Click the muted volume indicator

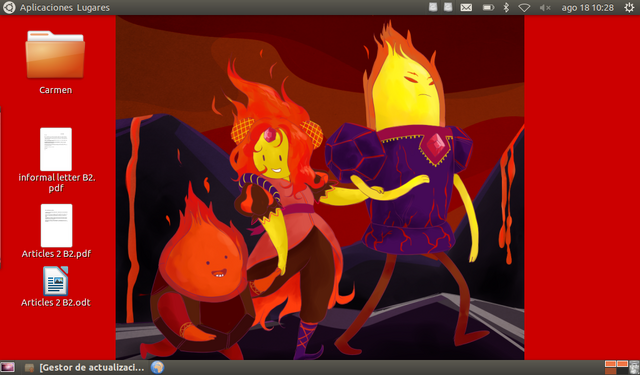coord(545,7)
